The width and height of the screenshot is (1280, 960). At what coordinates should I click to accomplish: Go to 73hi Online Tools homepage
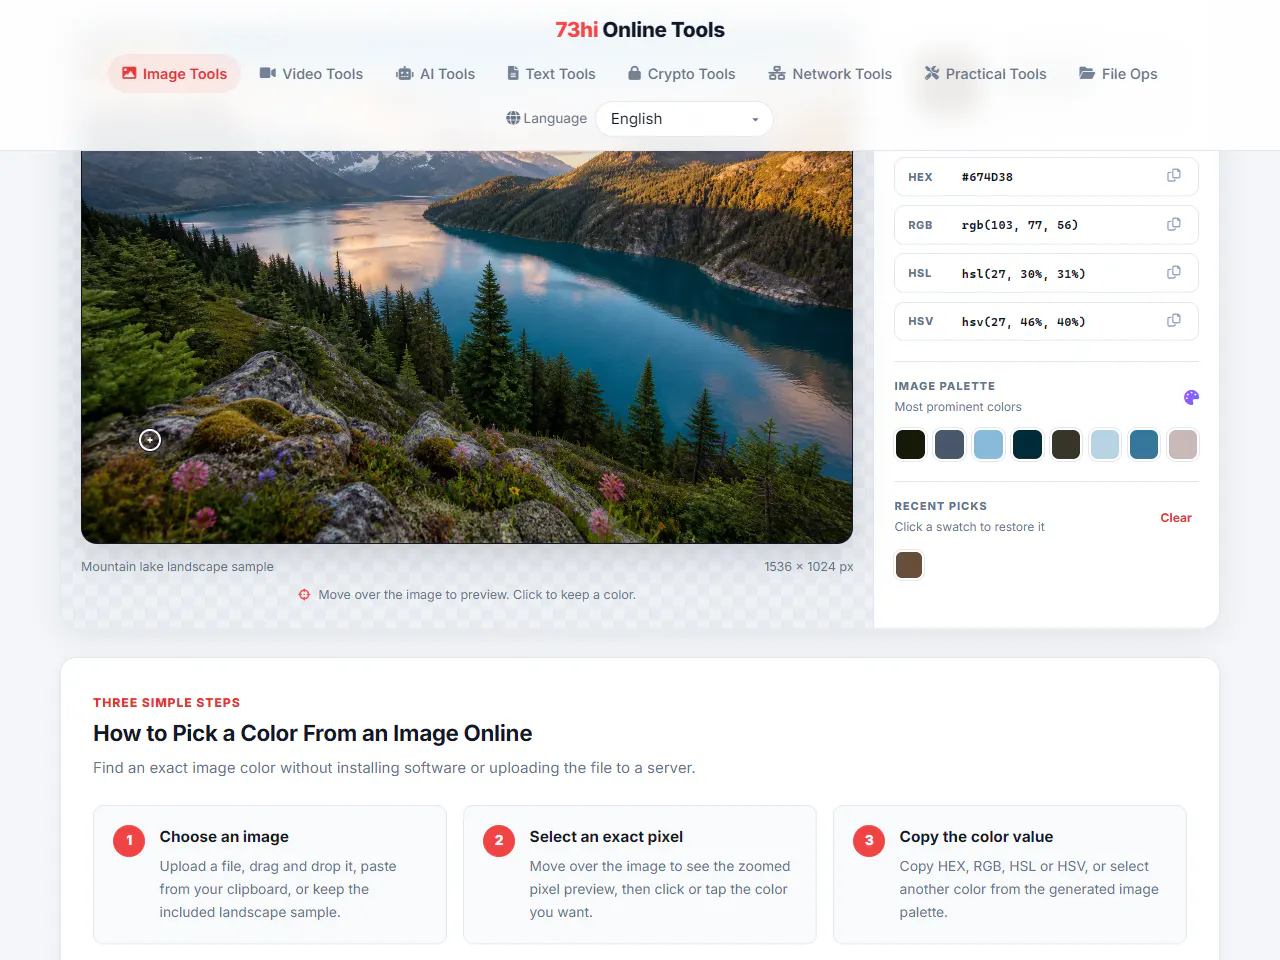coord(640,30)
